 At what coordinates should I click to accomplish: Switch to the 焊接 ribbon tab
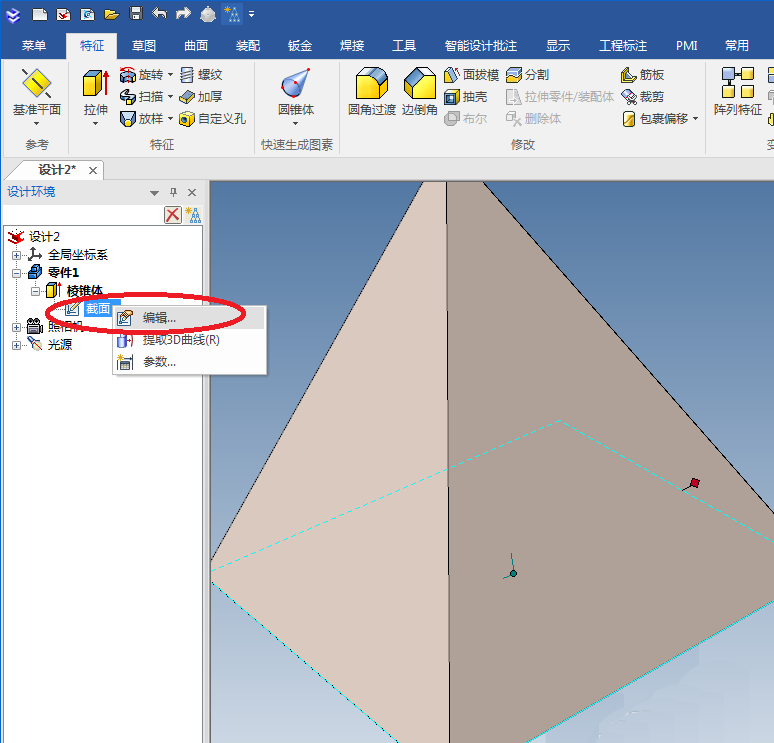tap(352, 46)
